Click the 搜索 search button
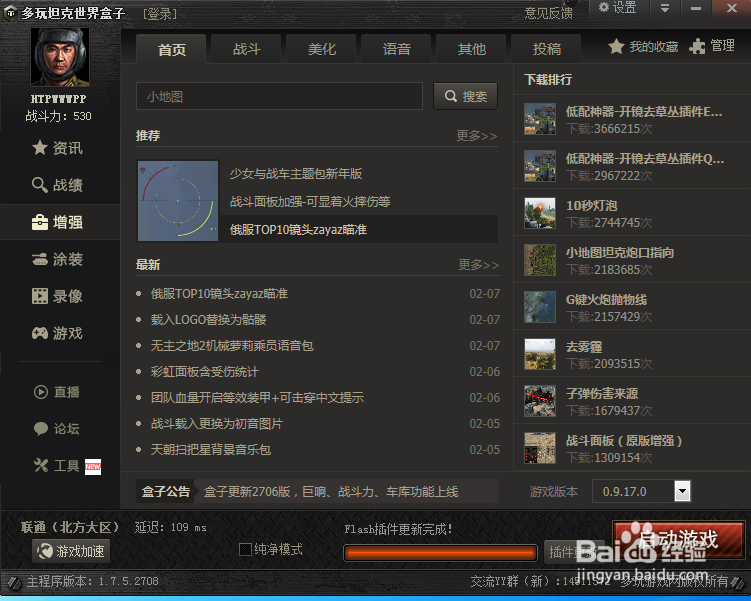Screen dimensions: 751x601 pos(466,96)
